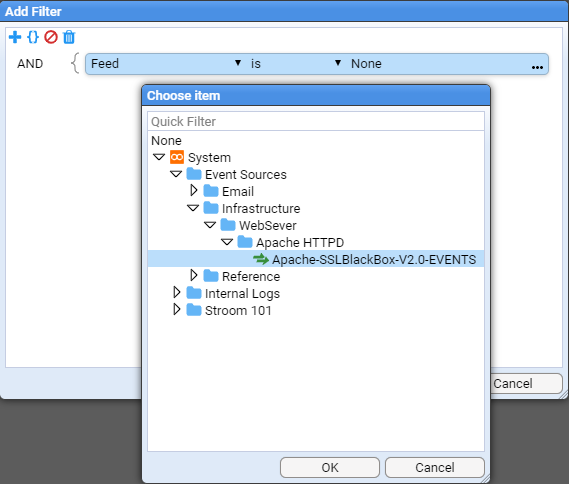Click the Event Sources folder icon
Image resolution: width=569 pixels, height=484 pixels.
tap(194, 174)
